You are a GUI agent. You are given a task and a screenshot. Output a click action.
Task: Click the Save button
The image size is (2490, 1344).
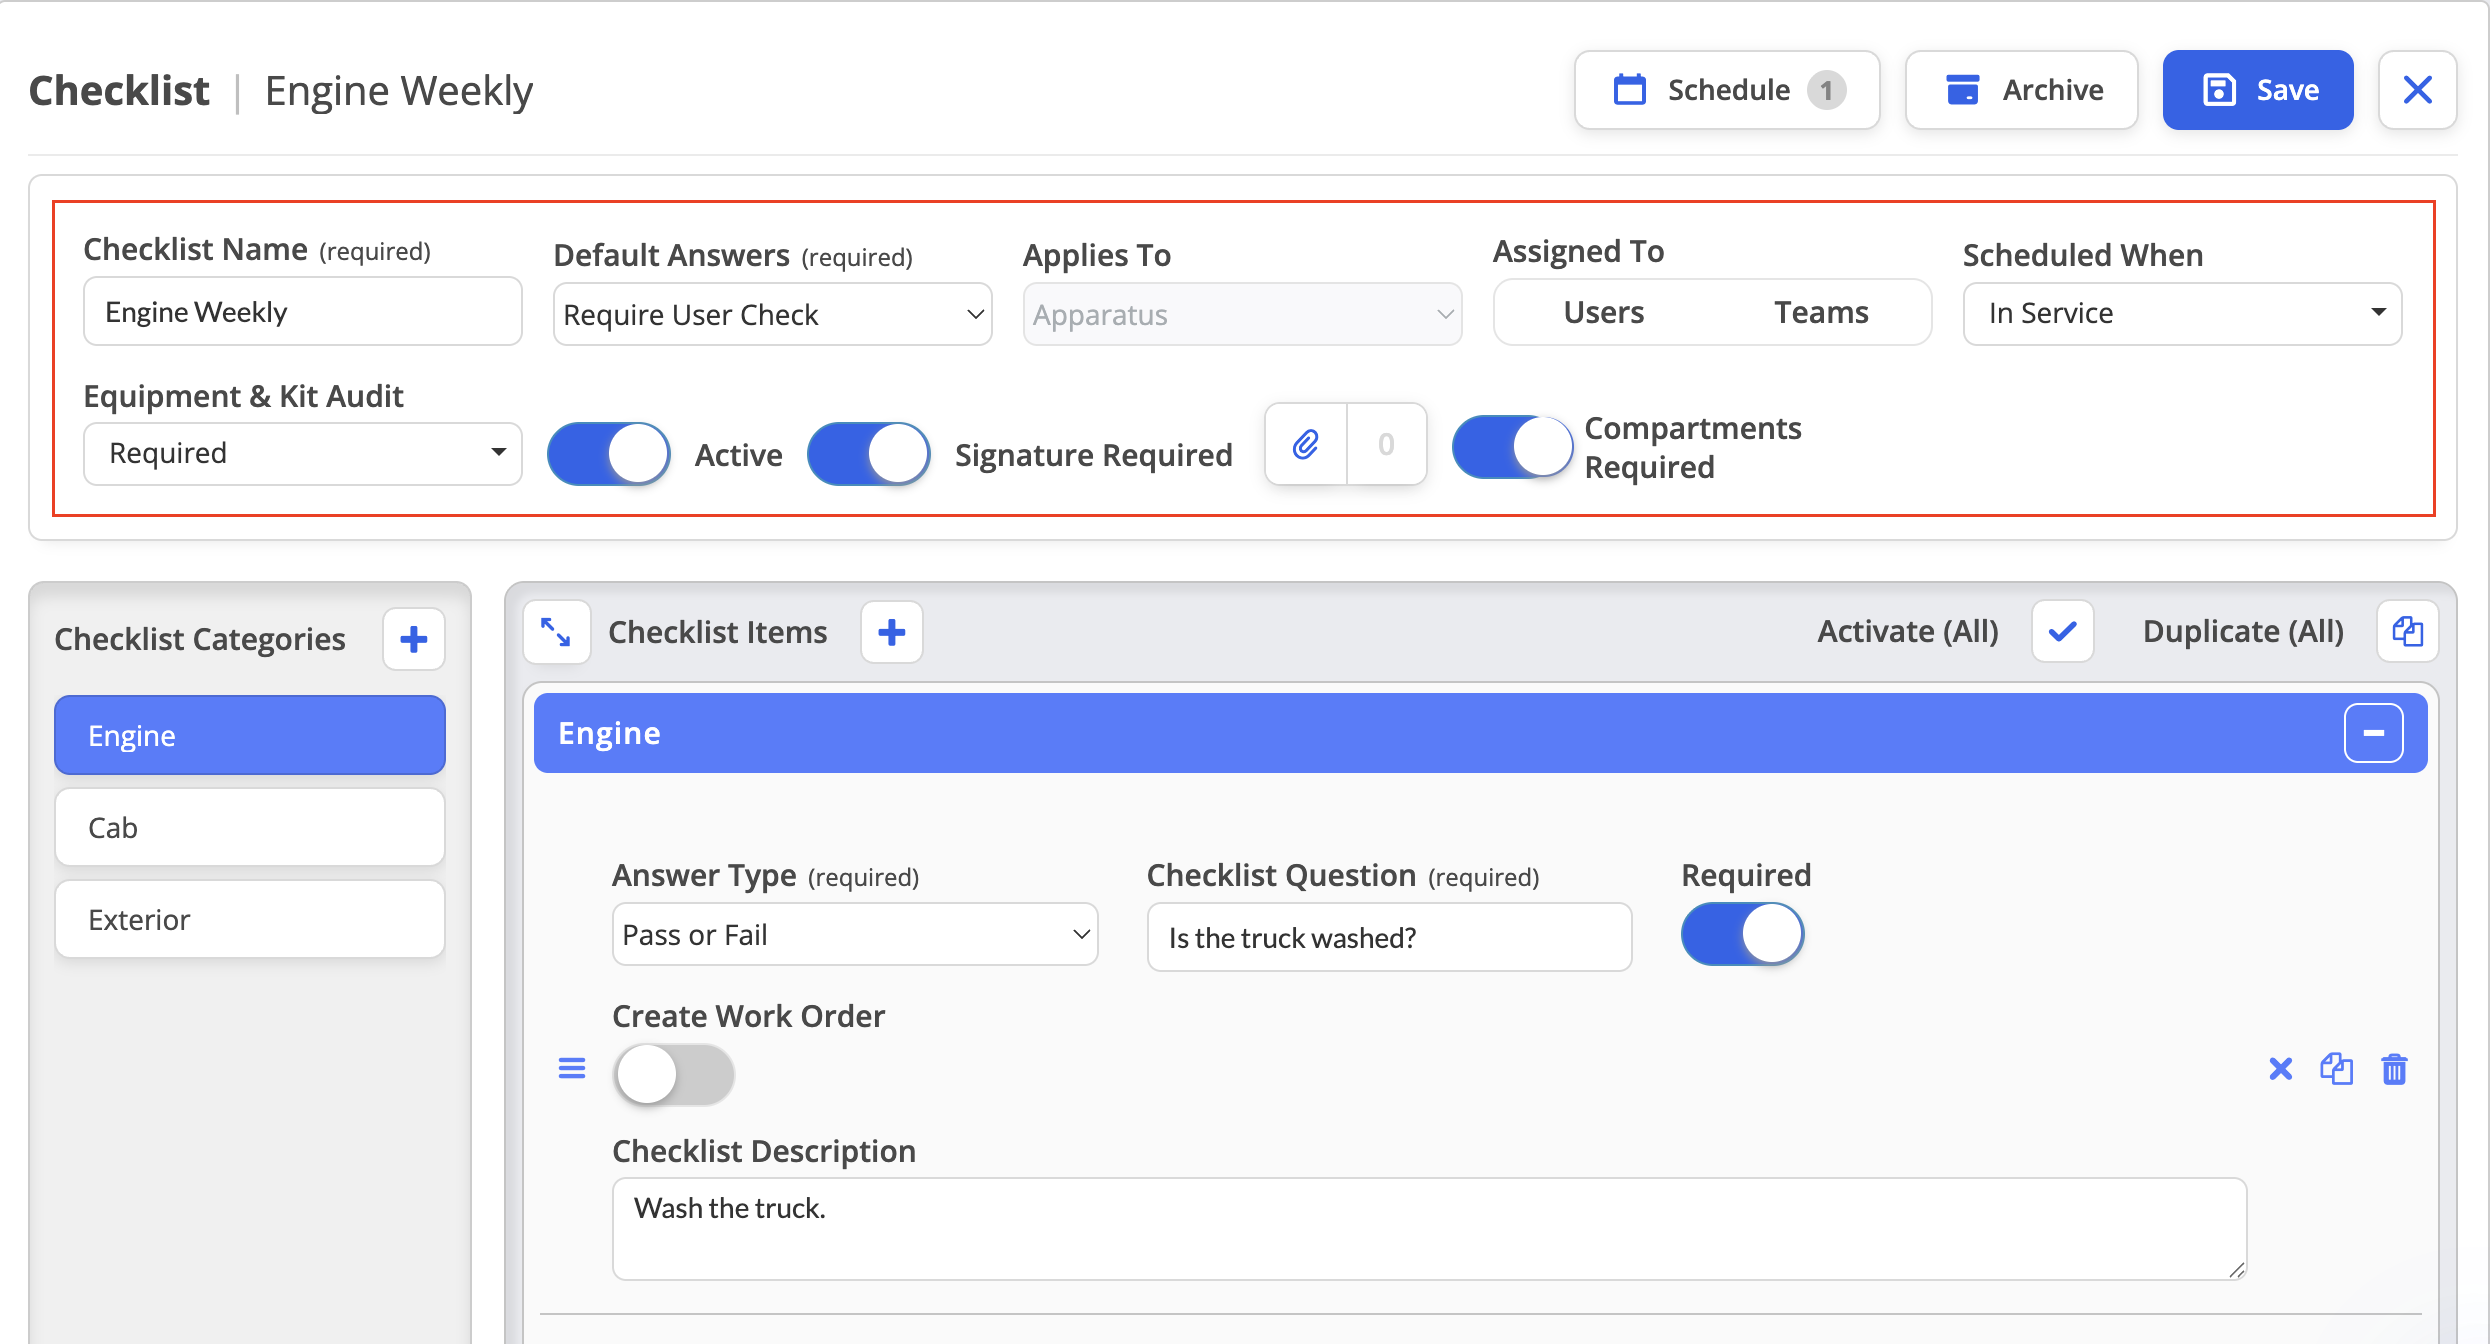(x=2258, y=90)
